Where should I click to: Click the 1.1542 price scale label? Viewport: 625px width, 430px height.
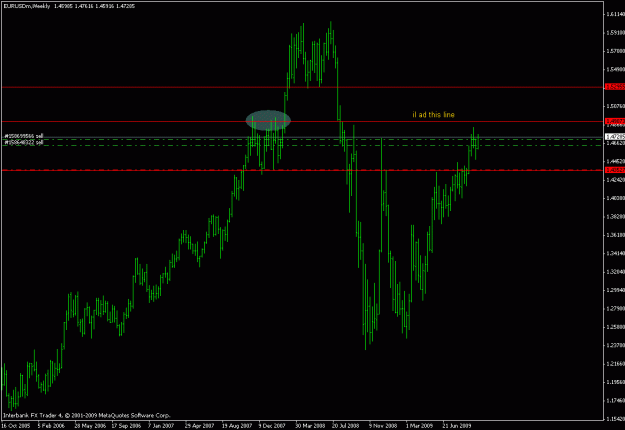click(616, 419)
